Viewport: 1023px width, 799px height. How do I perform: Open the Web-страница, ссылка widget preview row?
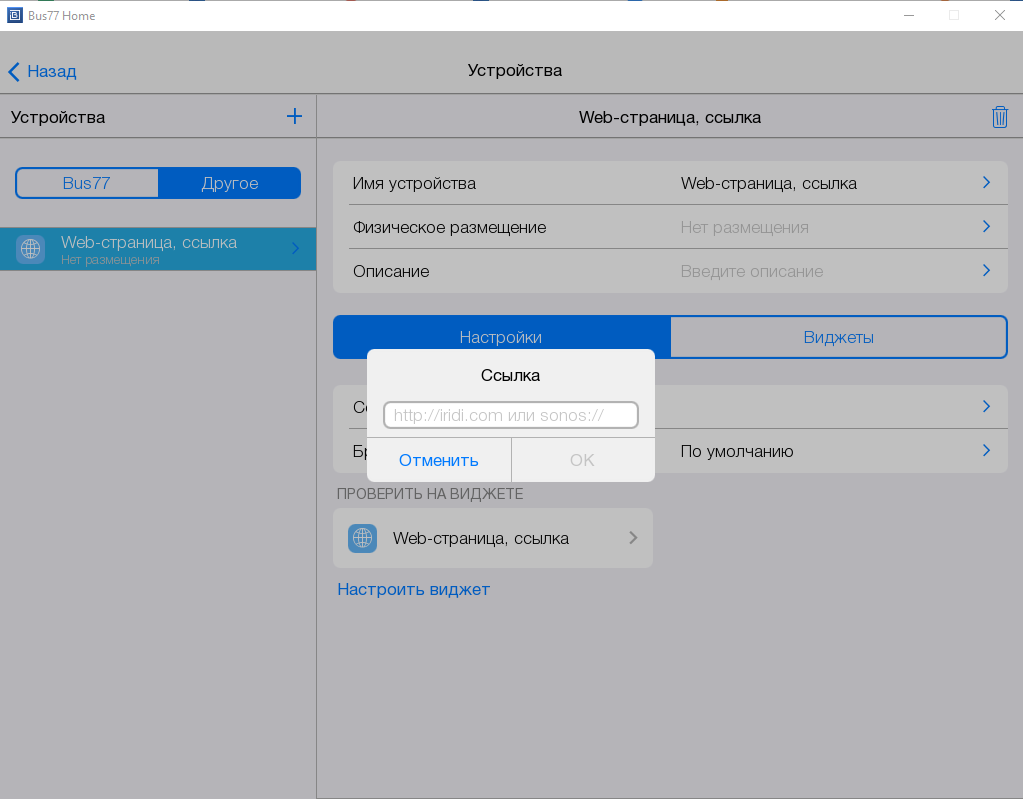pos(492,538)
